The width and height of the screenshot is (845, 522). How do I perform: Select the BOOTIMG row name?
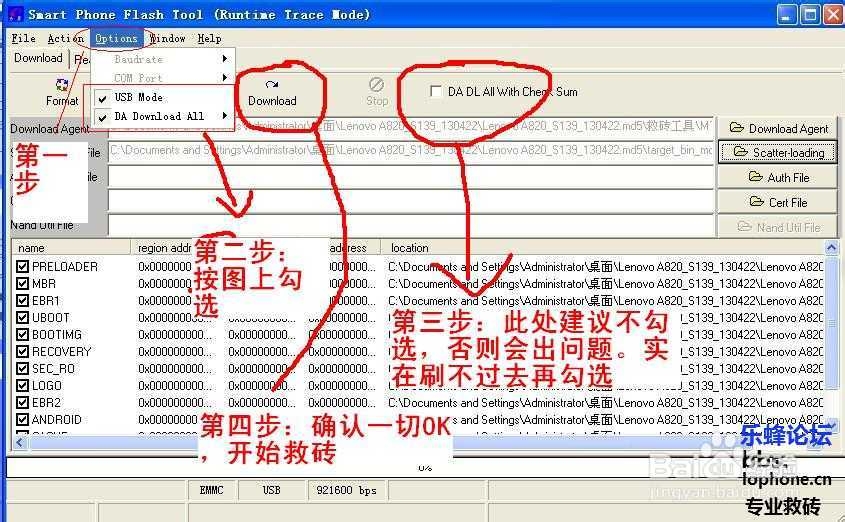click(57, 335)
